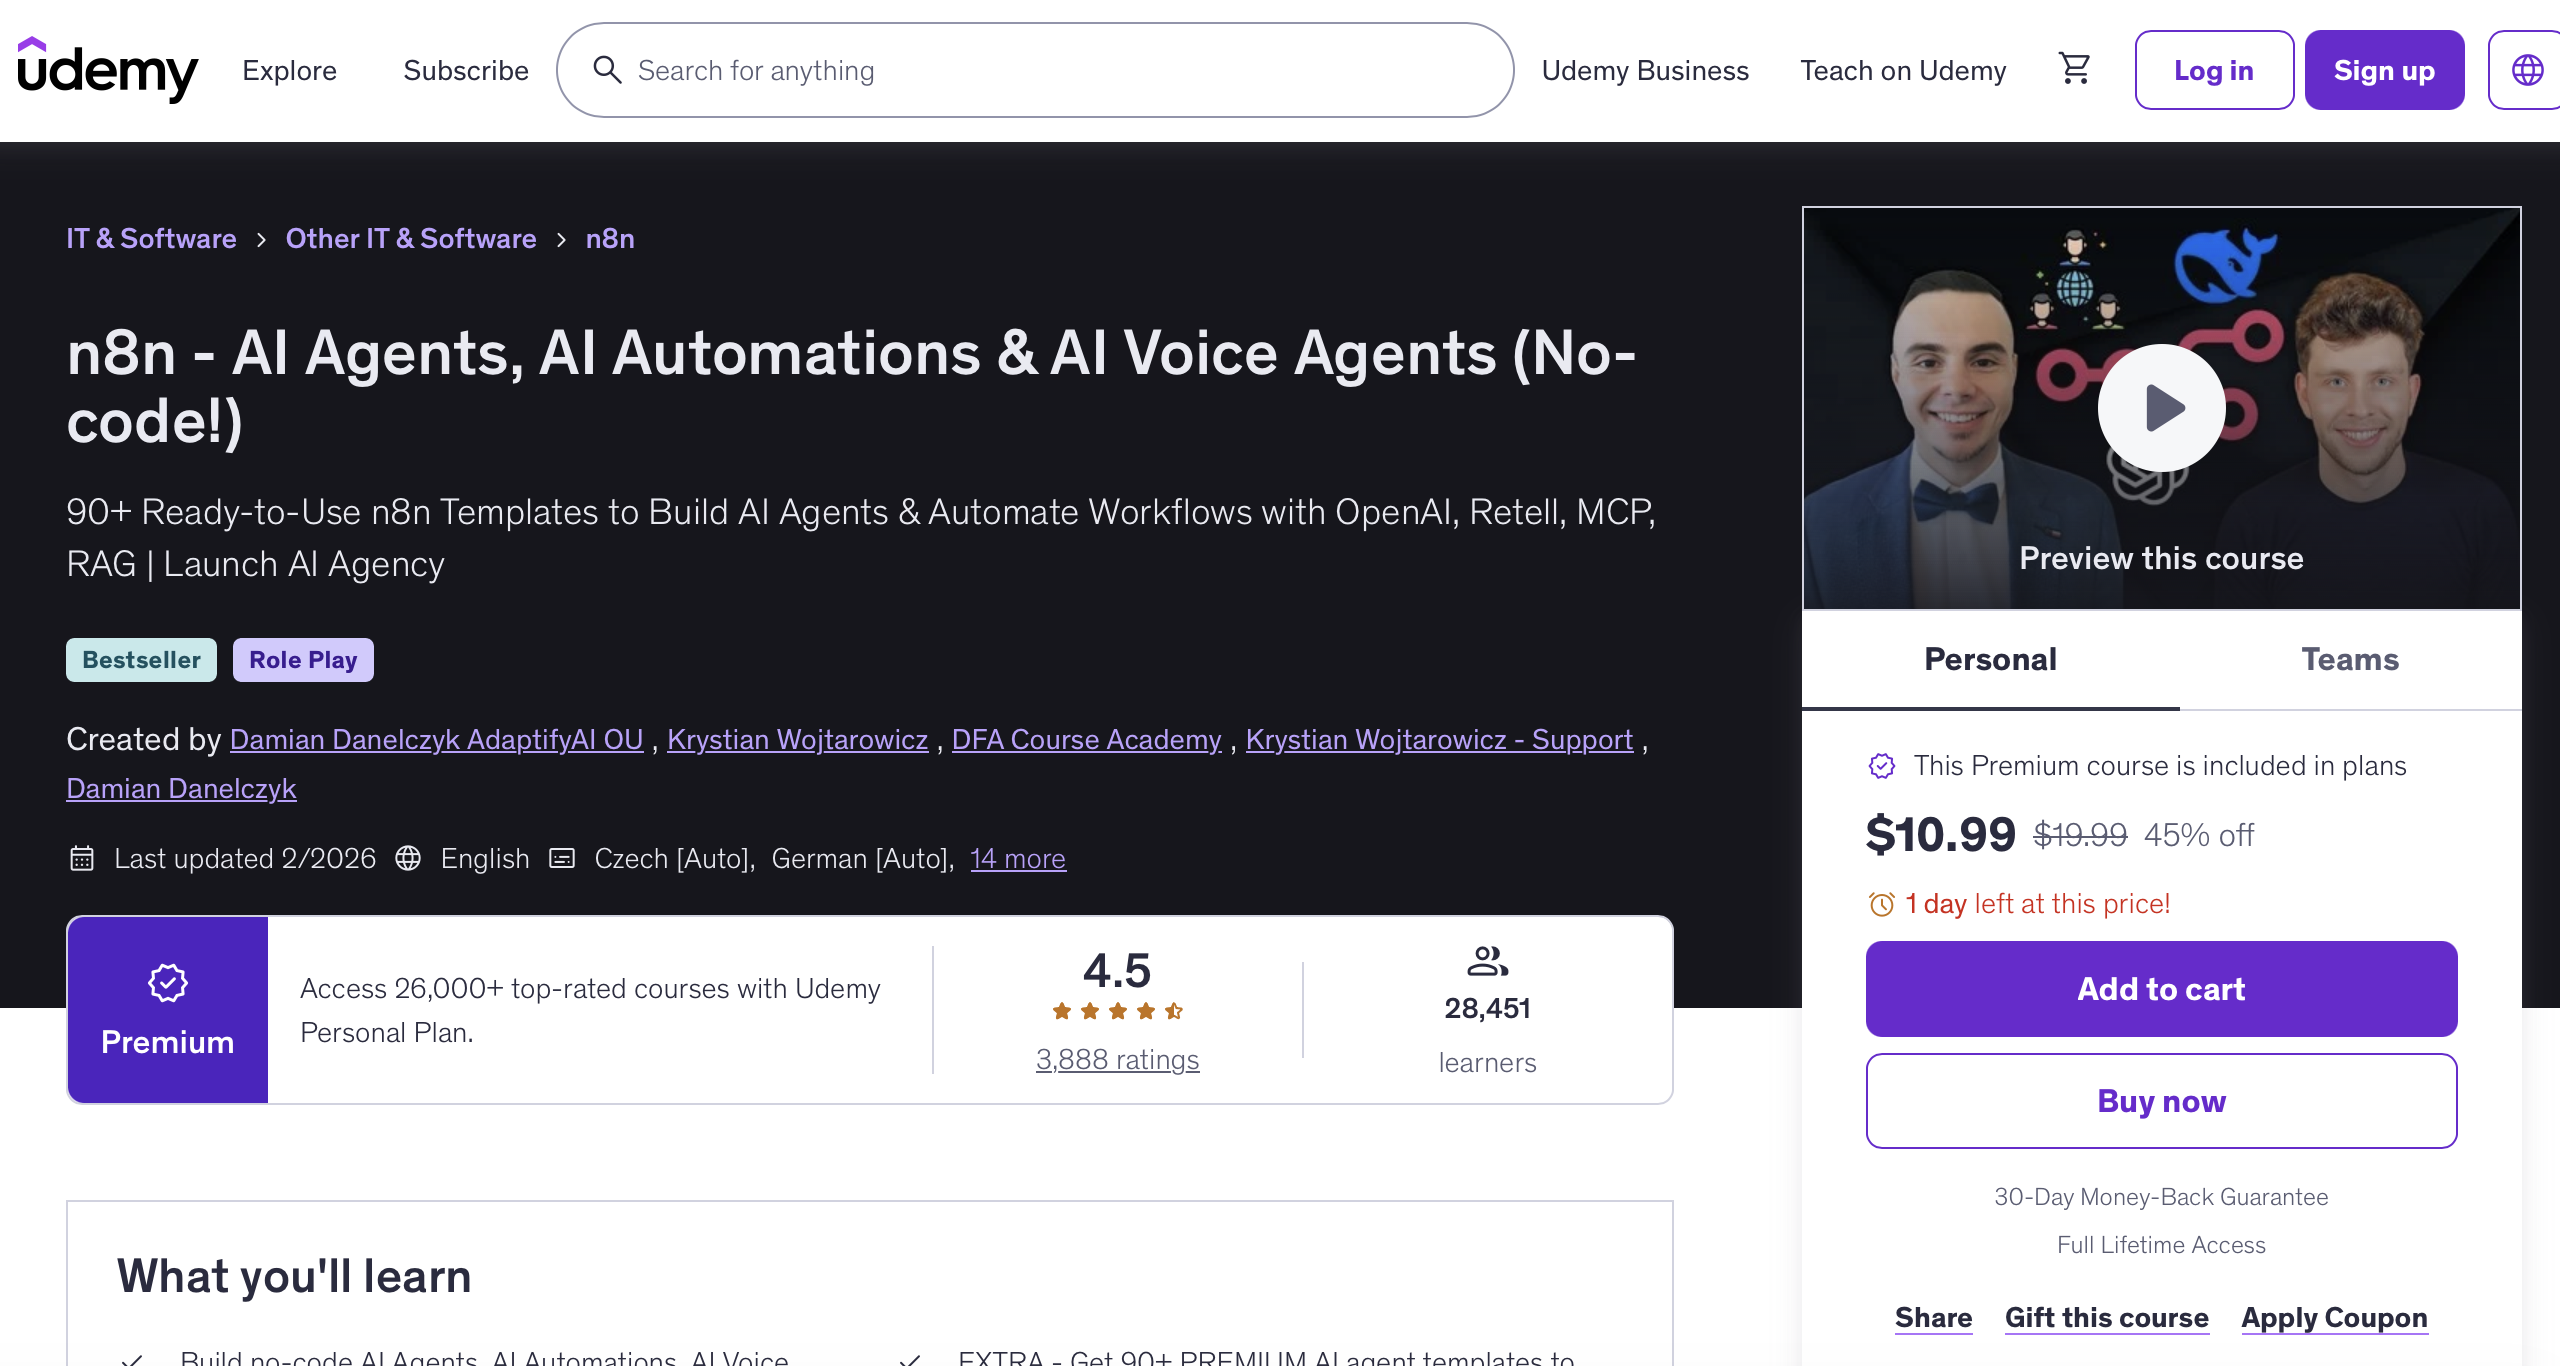Viewport: 2560px width, 1366px height.
Task: Open the Explore menu
Action: (x=289, y=70)
